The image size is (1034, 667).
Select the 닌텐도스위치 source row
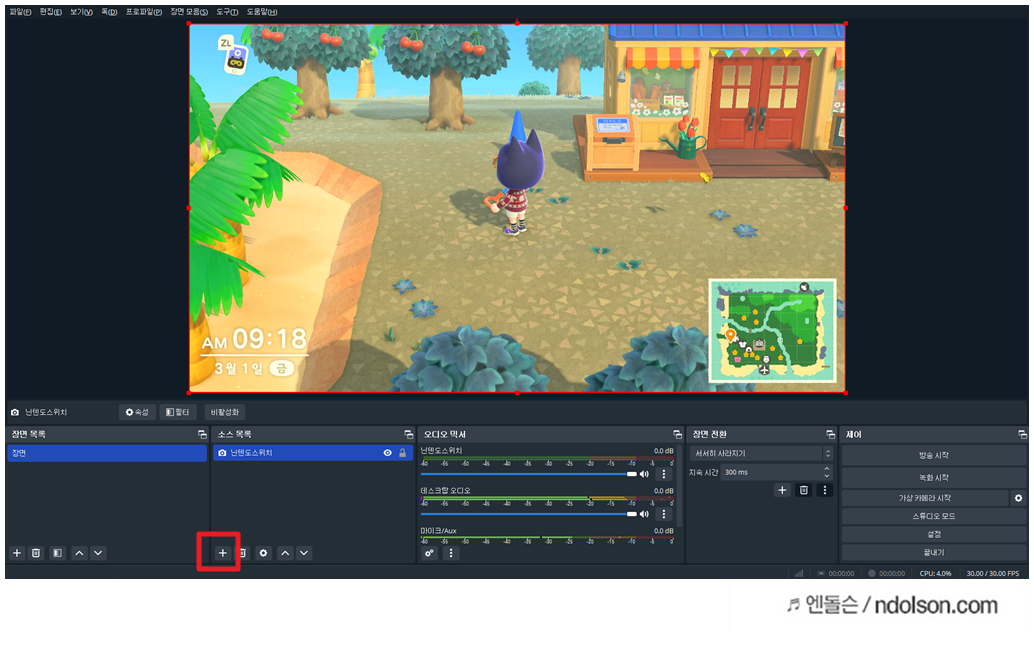click(313, 453)
